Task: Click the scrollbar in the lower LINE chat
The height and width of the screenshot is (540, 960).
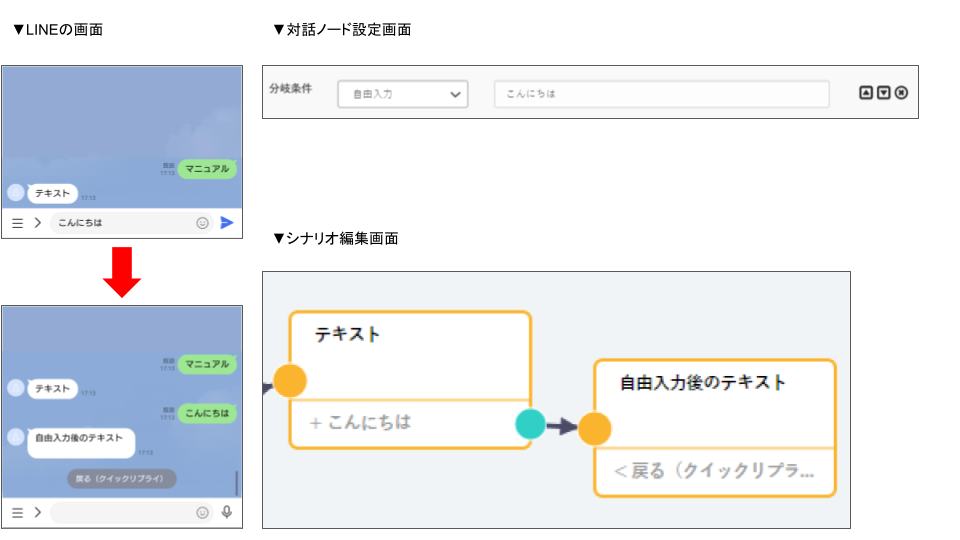Action: [237, 484]
